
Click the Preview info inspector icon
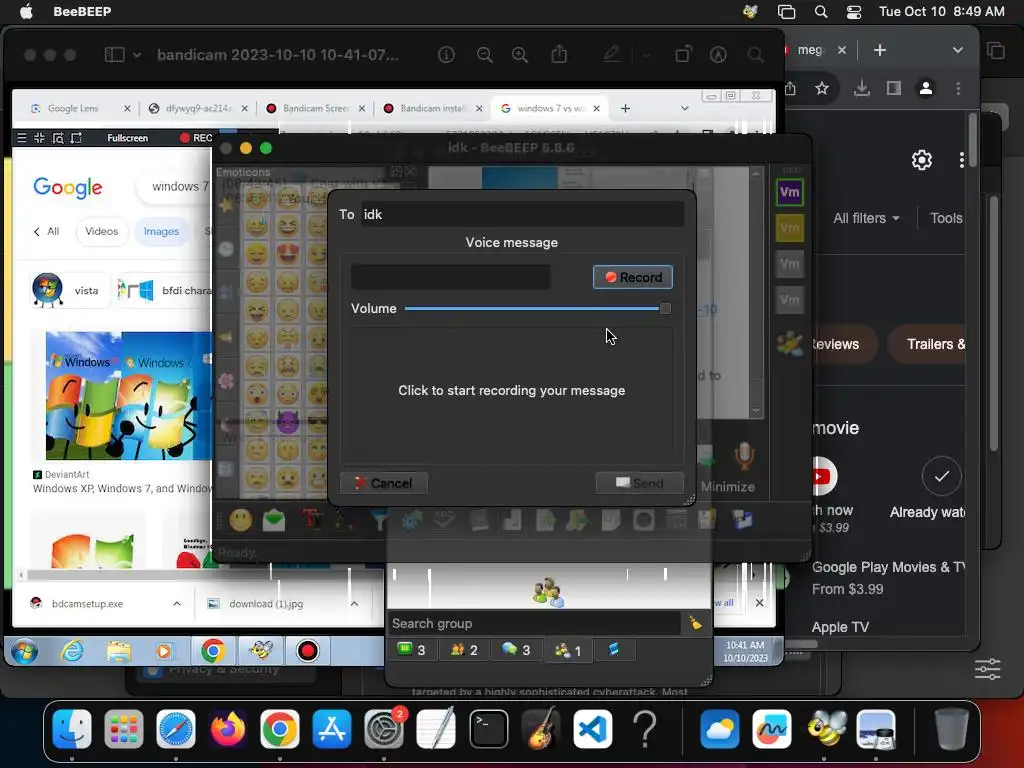click(x=446, y=55)
